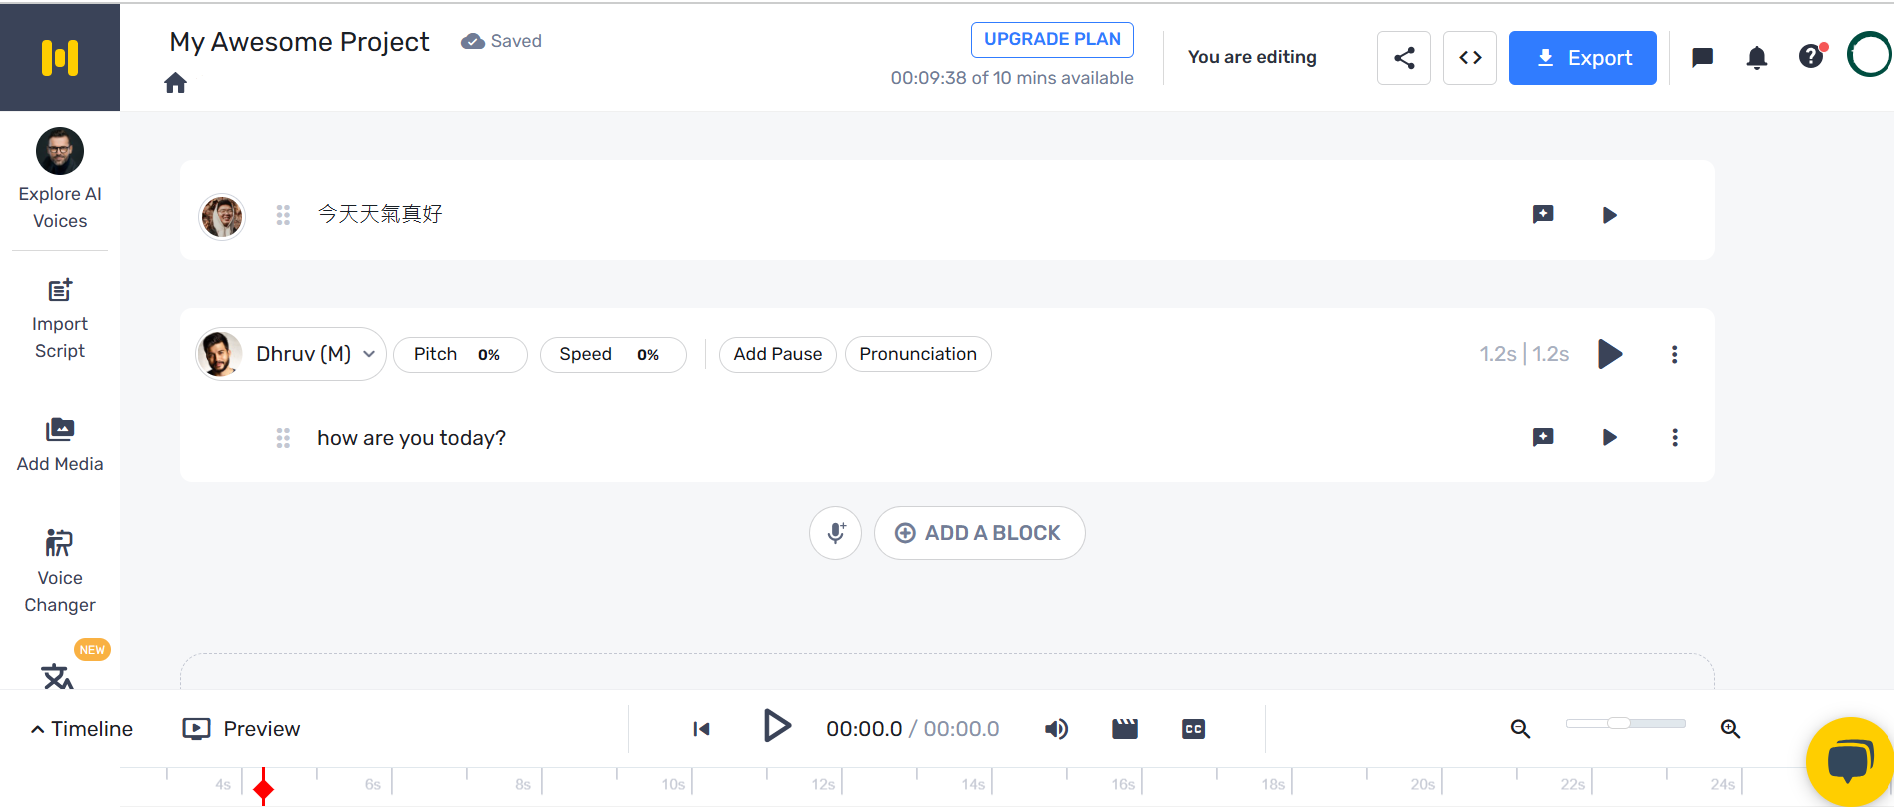
Task: Click the microphone record voice icon
Action: [835, 533]
